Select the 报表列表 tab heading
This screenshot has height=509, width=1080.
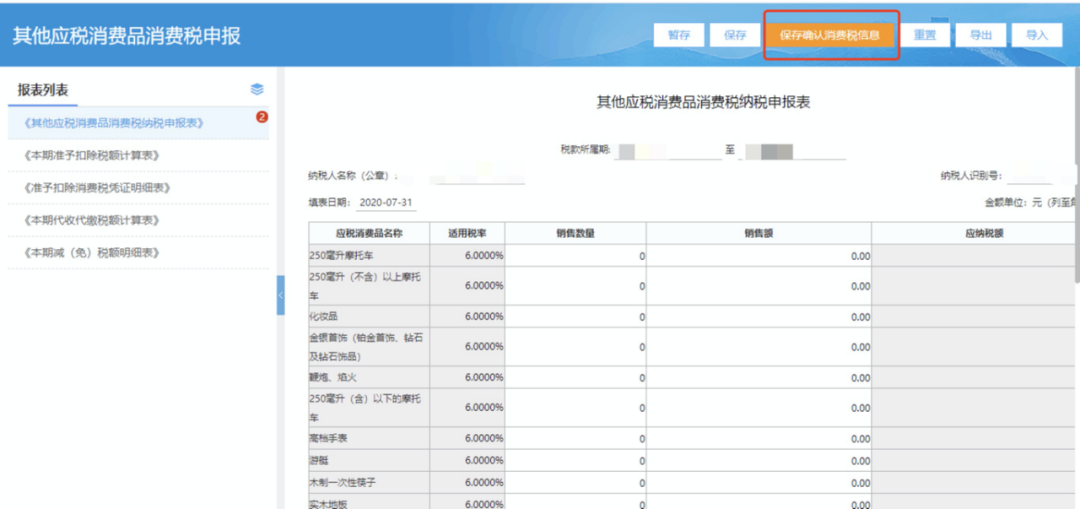coord(43,90)
